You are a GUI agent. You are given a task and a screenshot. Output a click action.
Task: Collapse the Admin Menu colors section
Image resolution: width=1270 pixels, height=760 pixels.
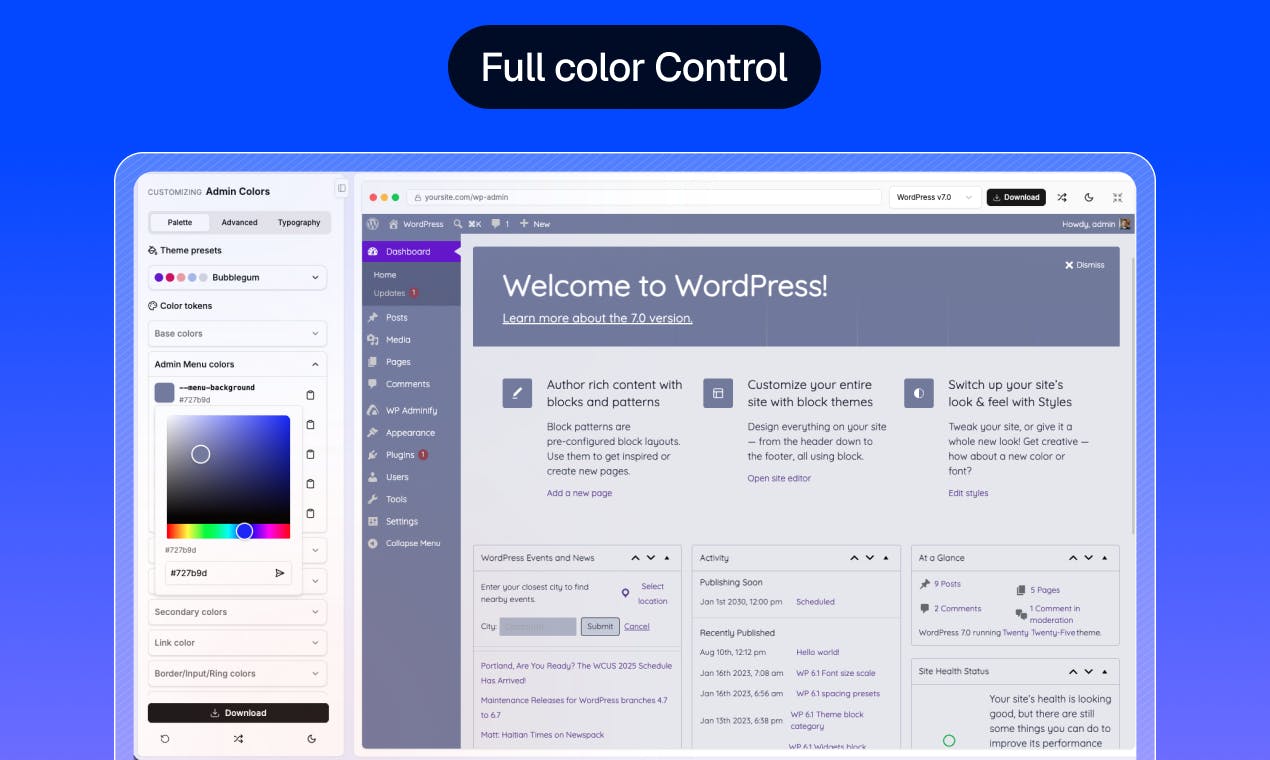click(238, 364)
